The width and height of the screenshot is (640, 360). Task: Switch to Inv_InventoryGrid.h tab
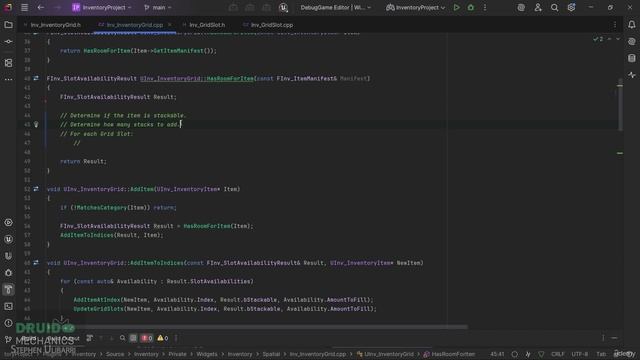[x=52, y=25]
